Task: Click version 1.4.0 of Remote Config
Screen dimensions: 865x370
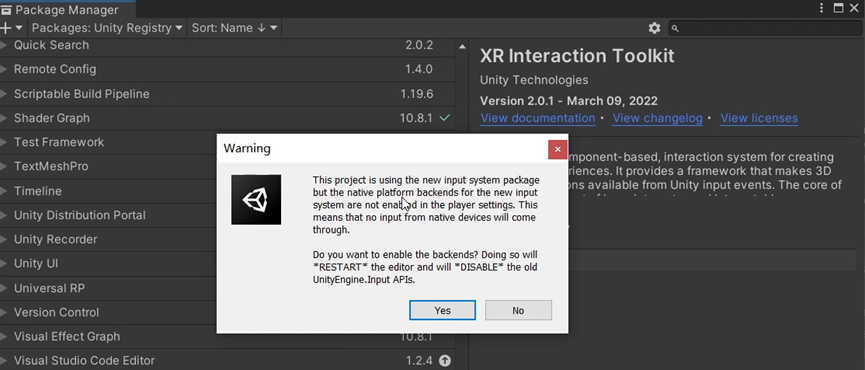Action: 419,69
